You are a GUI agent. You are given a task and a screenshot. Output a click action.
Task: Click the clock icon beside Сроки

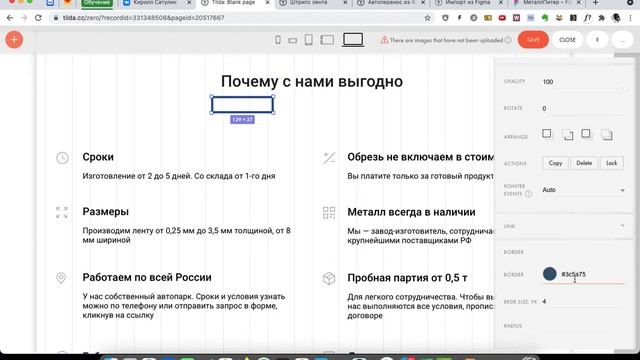click(62, 158)
